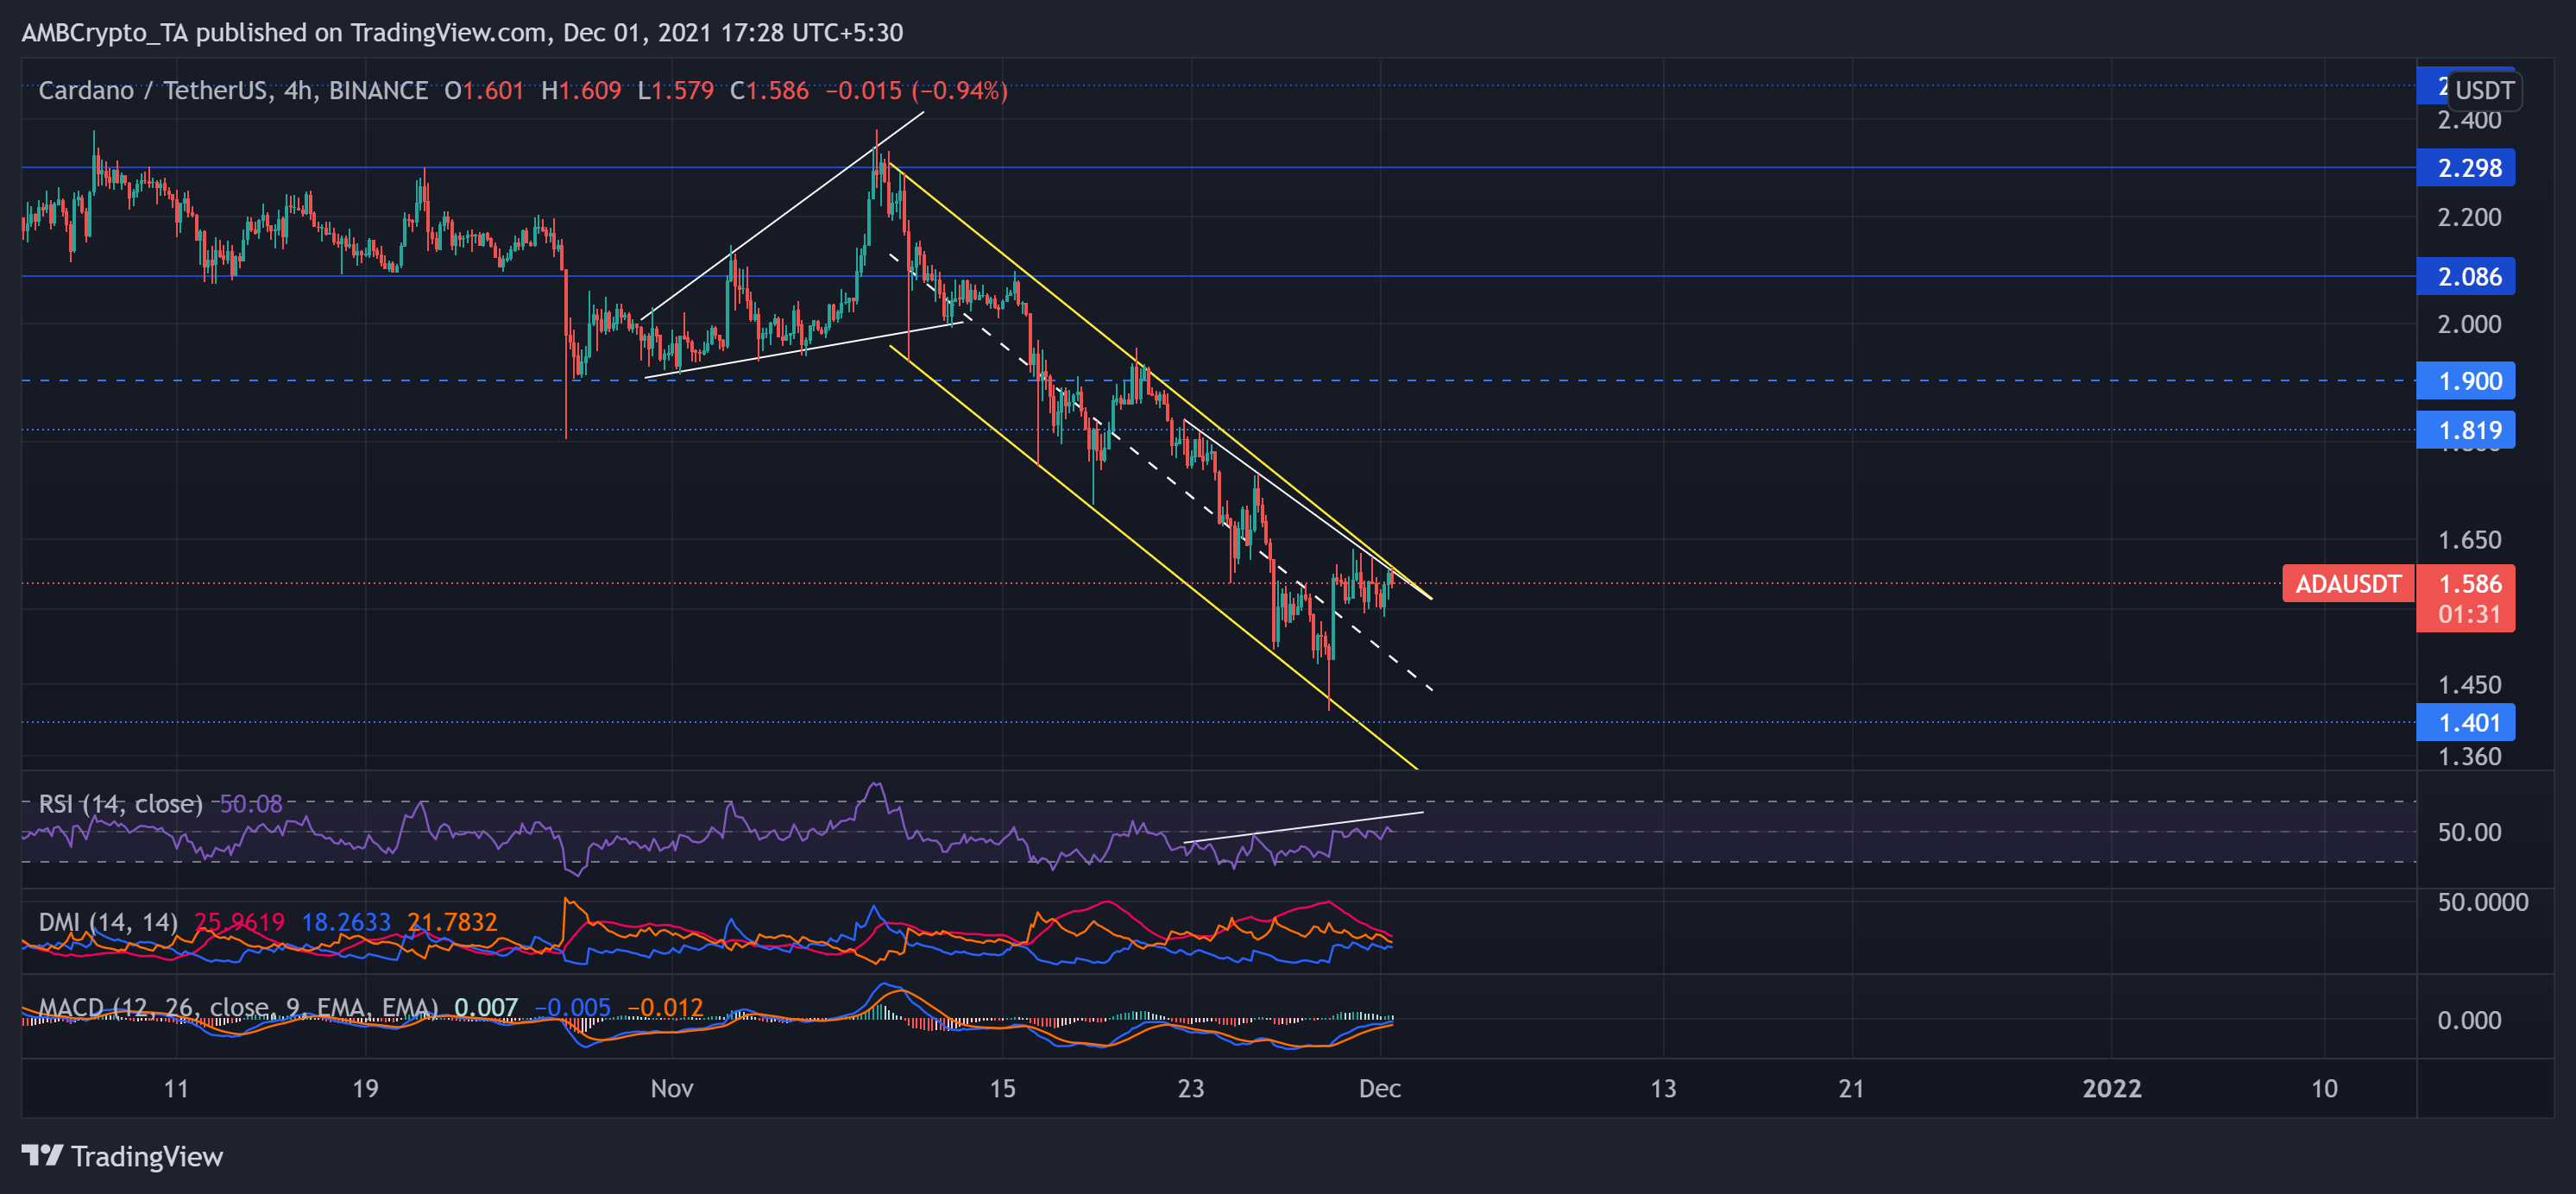Click the Dec date on time axis
The image size is (2576, 1194).
[1379, 1089]
